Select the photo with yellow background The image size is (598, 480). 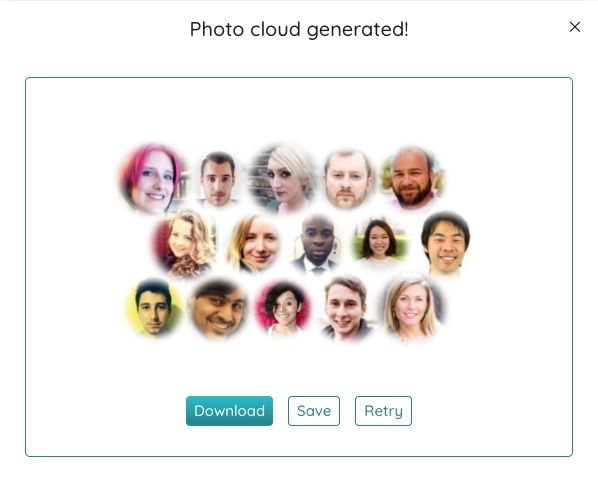[153, 307]
